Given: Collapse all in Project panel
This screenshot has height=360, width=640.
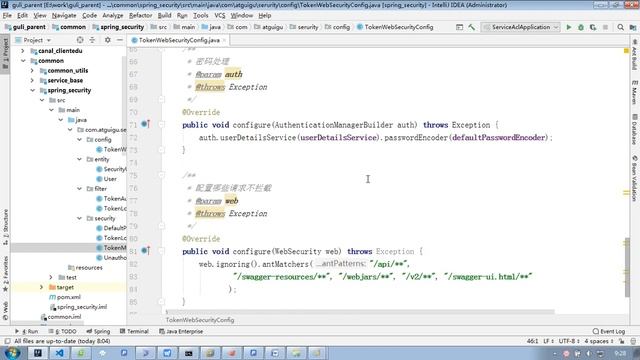Looking at the screenshot, I should [92, 40].
